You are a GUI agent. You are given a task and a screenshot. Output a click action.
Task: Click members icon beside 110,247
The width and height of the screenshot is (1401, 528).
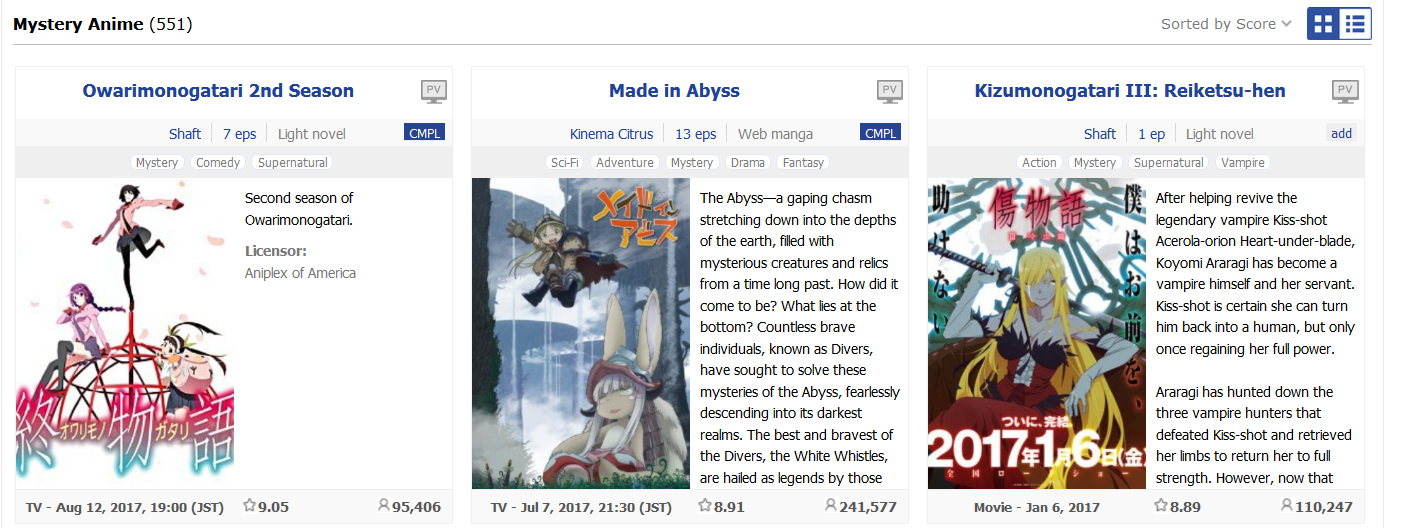click(x=1287, y=506)
